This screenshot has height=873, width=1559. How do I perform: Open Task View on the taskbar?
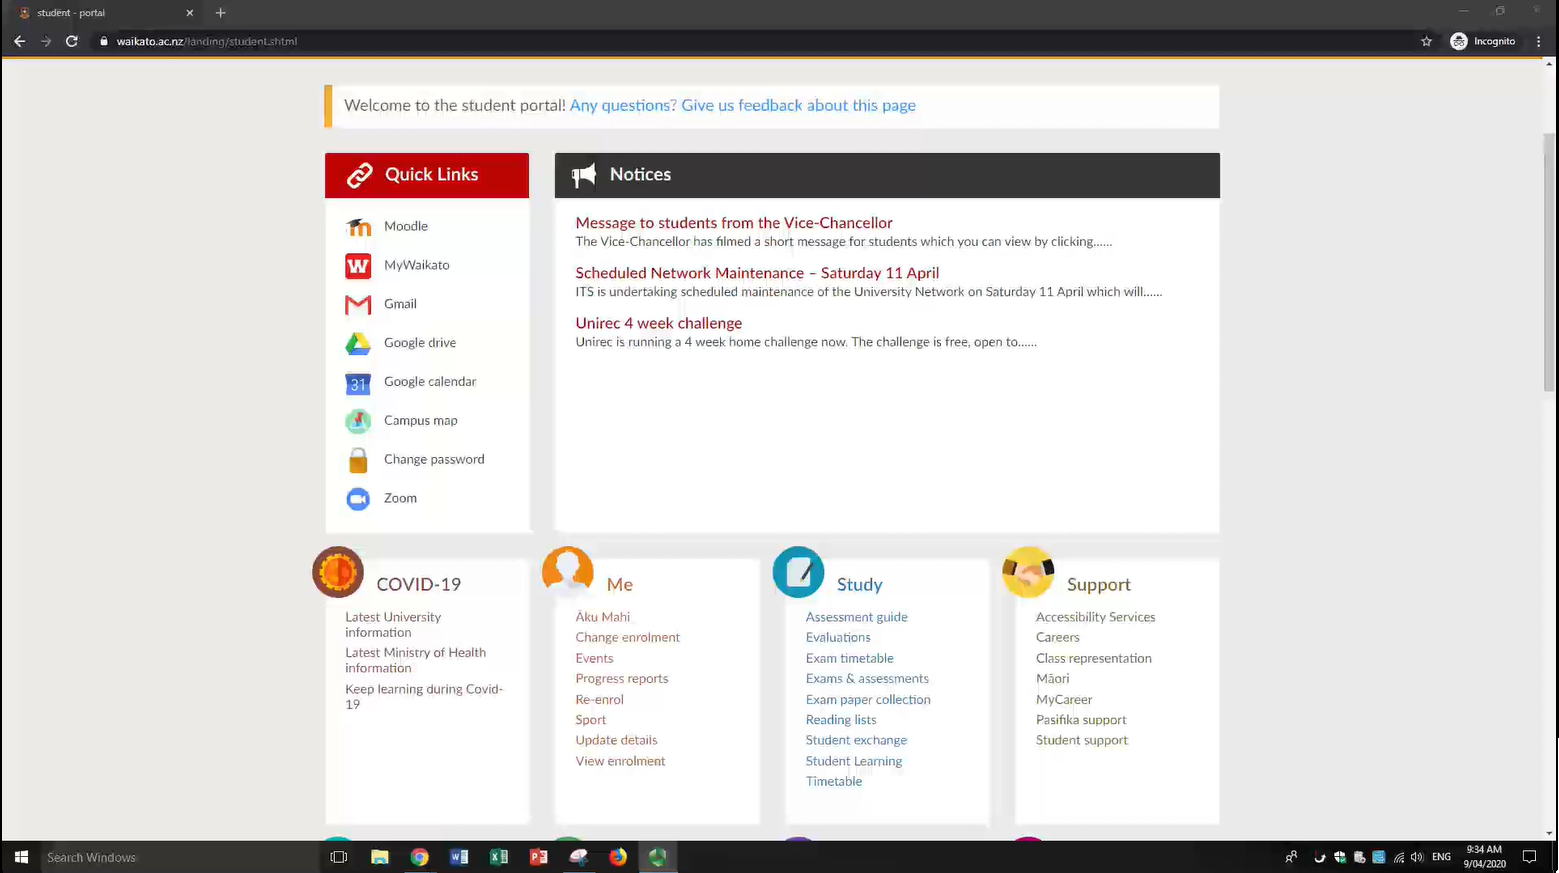point(339,857)
